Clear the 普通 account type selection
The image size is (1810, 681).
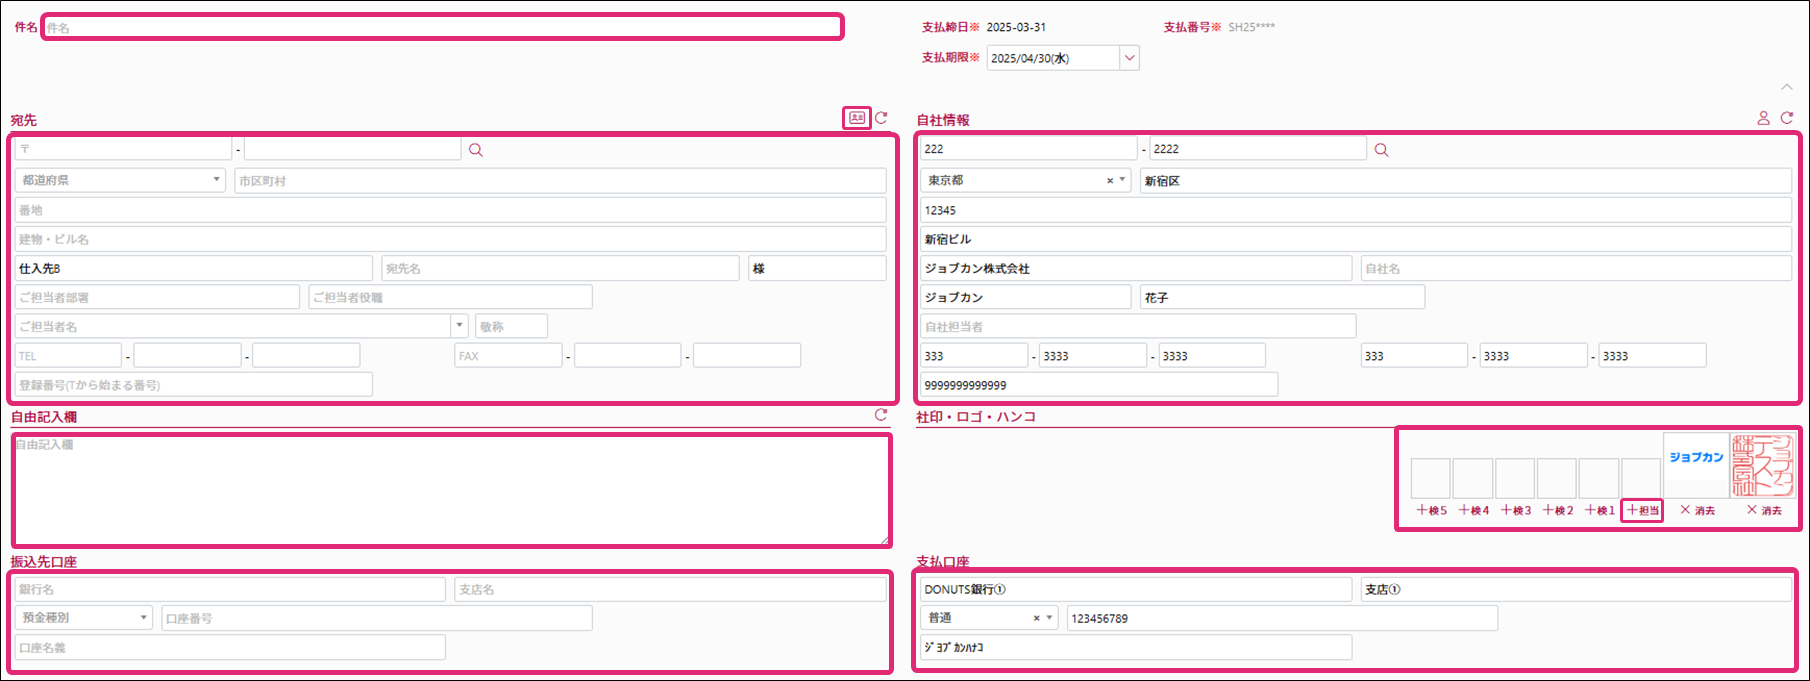(1036, 619)
